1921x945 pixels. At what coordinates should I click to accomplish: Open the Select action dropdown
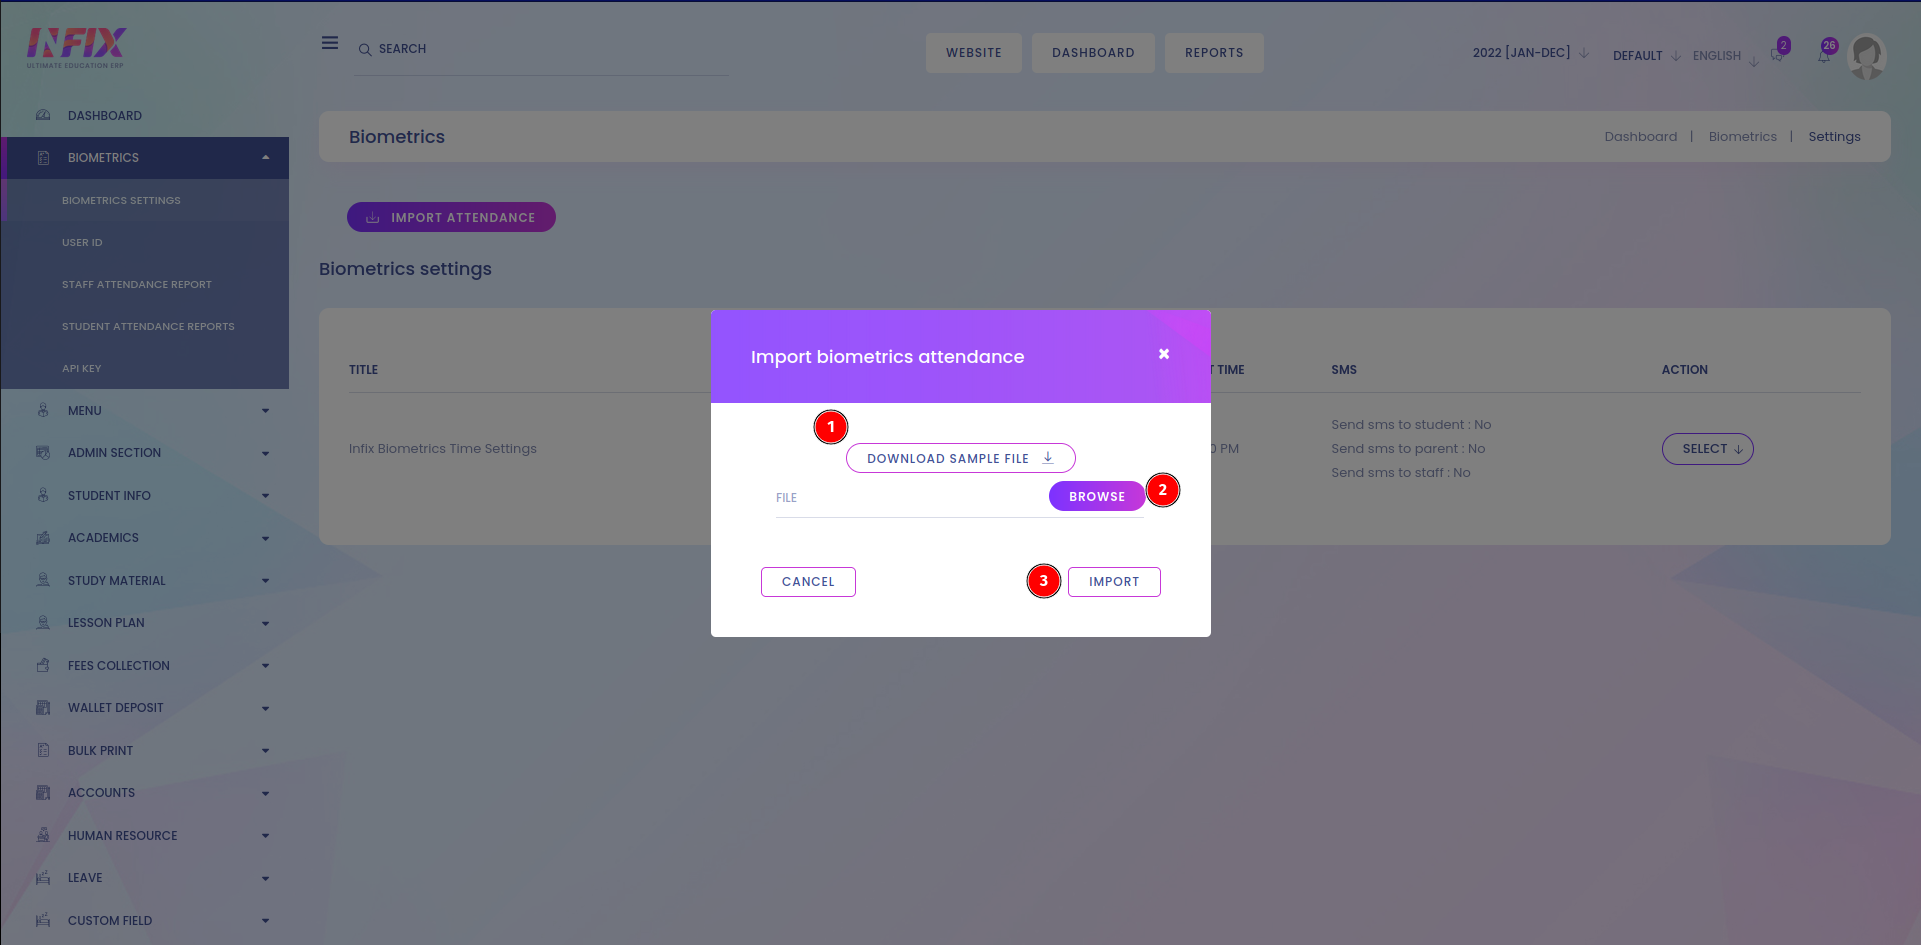[1708, 449]
